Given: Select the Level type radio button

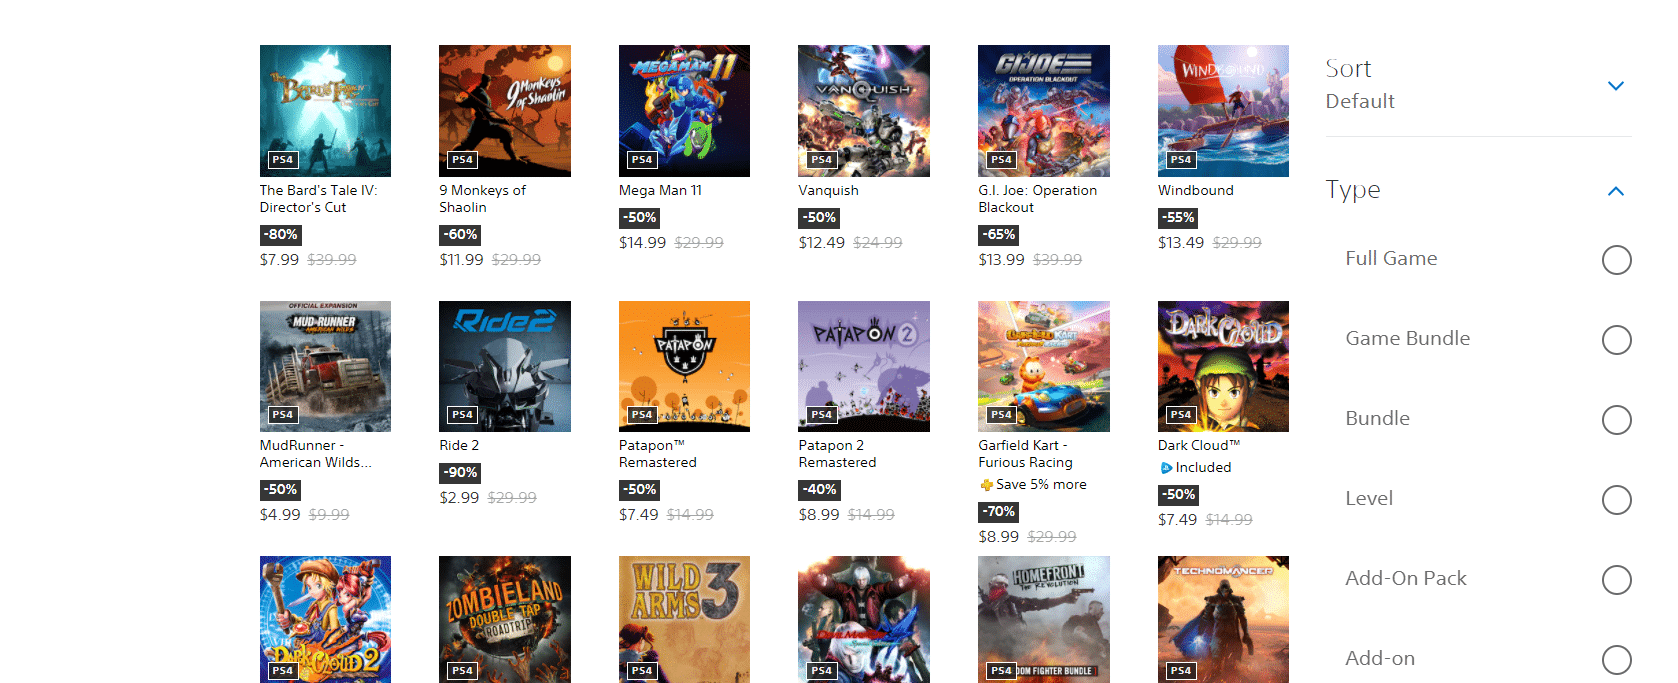Looking at the screenshot, I should (1616, 500).
